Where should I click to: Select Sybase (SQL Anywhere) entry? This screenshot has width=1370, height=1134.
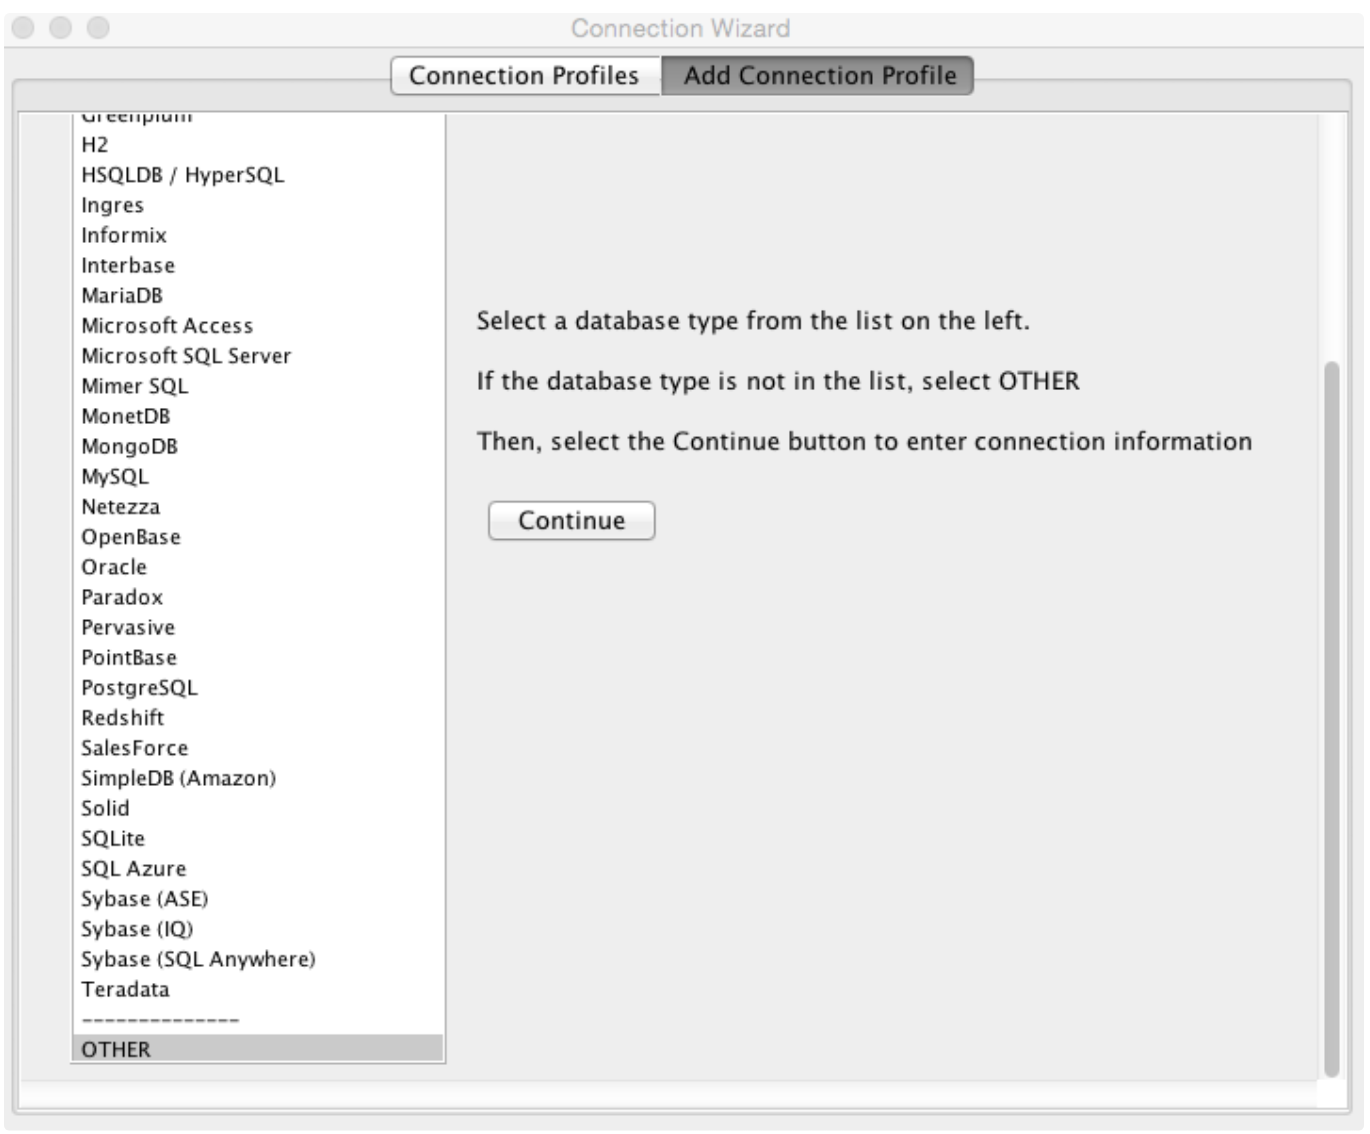(x=198, y=959)
